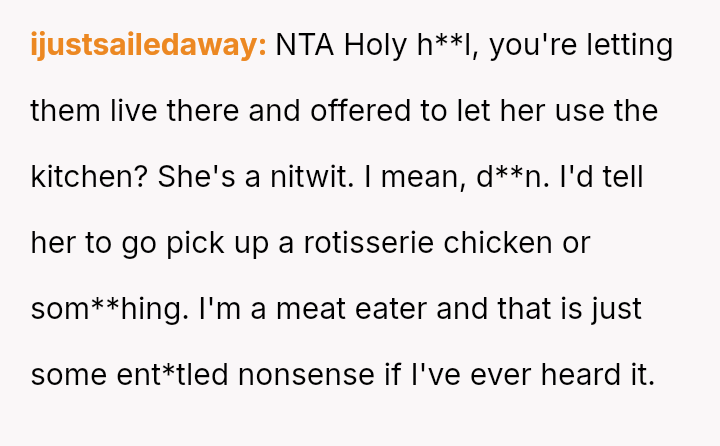
Task: Click the censored word "h**l,"
Action: click(455, 46)
